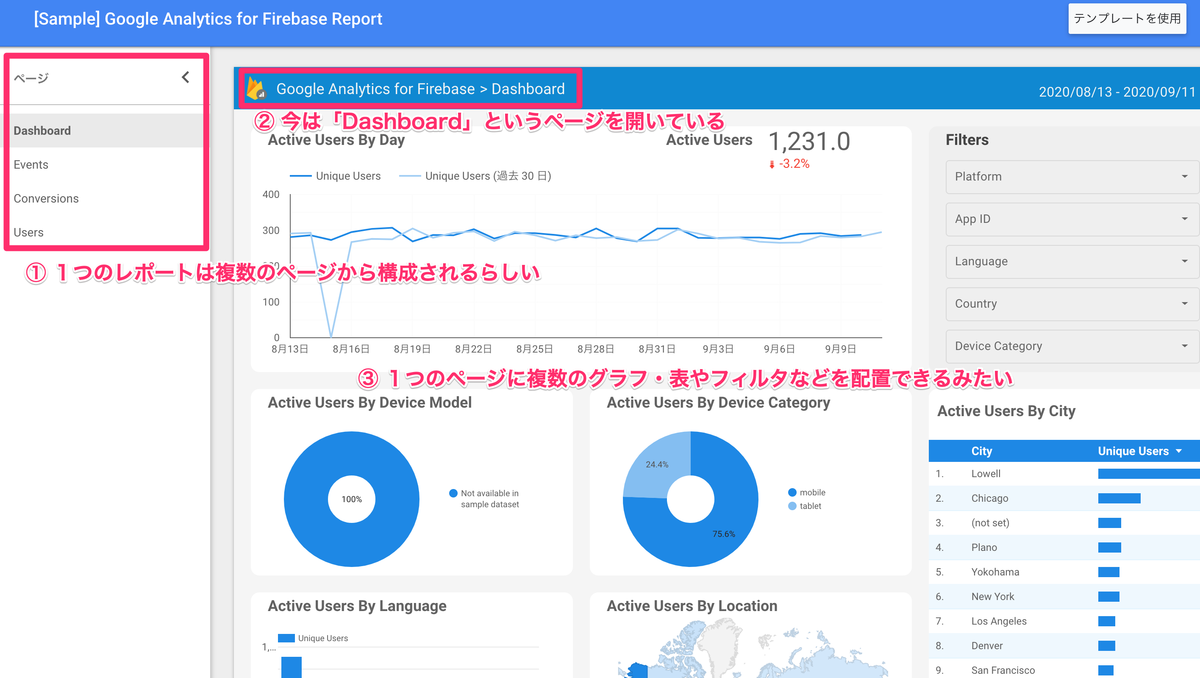The width and height of the screenshot is (1200, 678).
Task: Click the Los Angeles row in city table
Action: click(1064, 621)
